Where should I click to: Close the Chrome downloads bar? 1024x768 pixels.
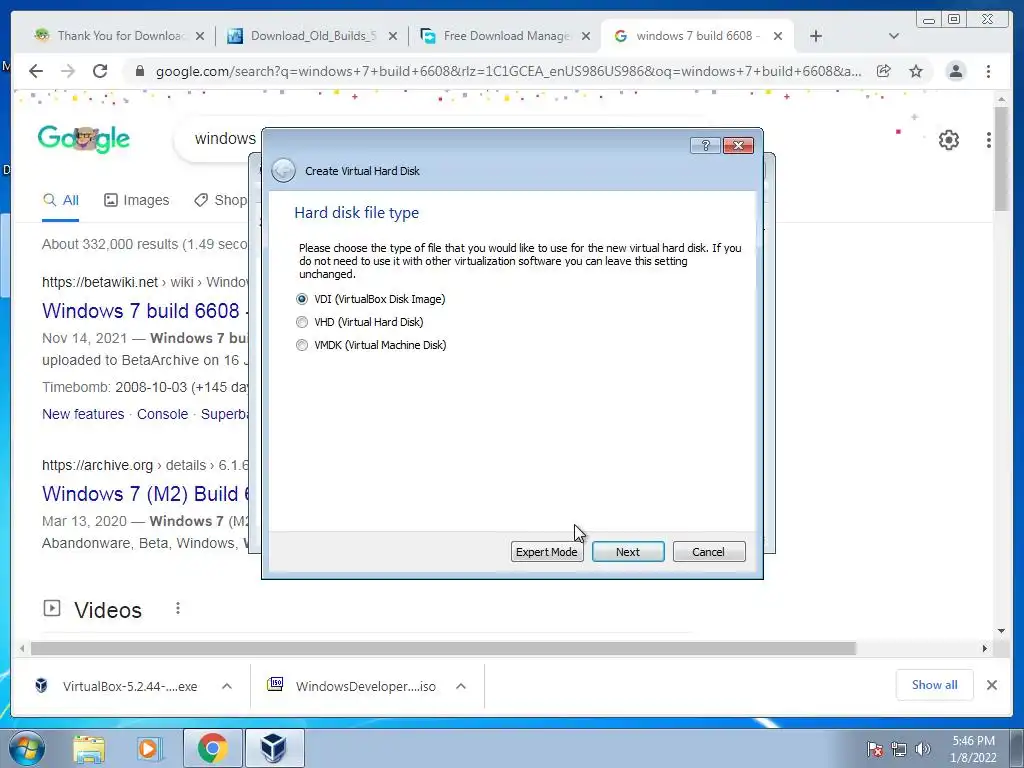(x=992, y=685)
